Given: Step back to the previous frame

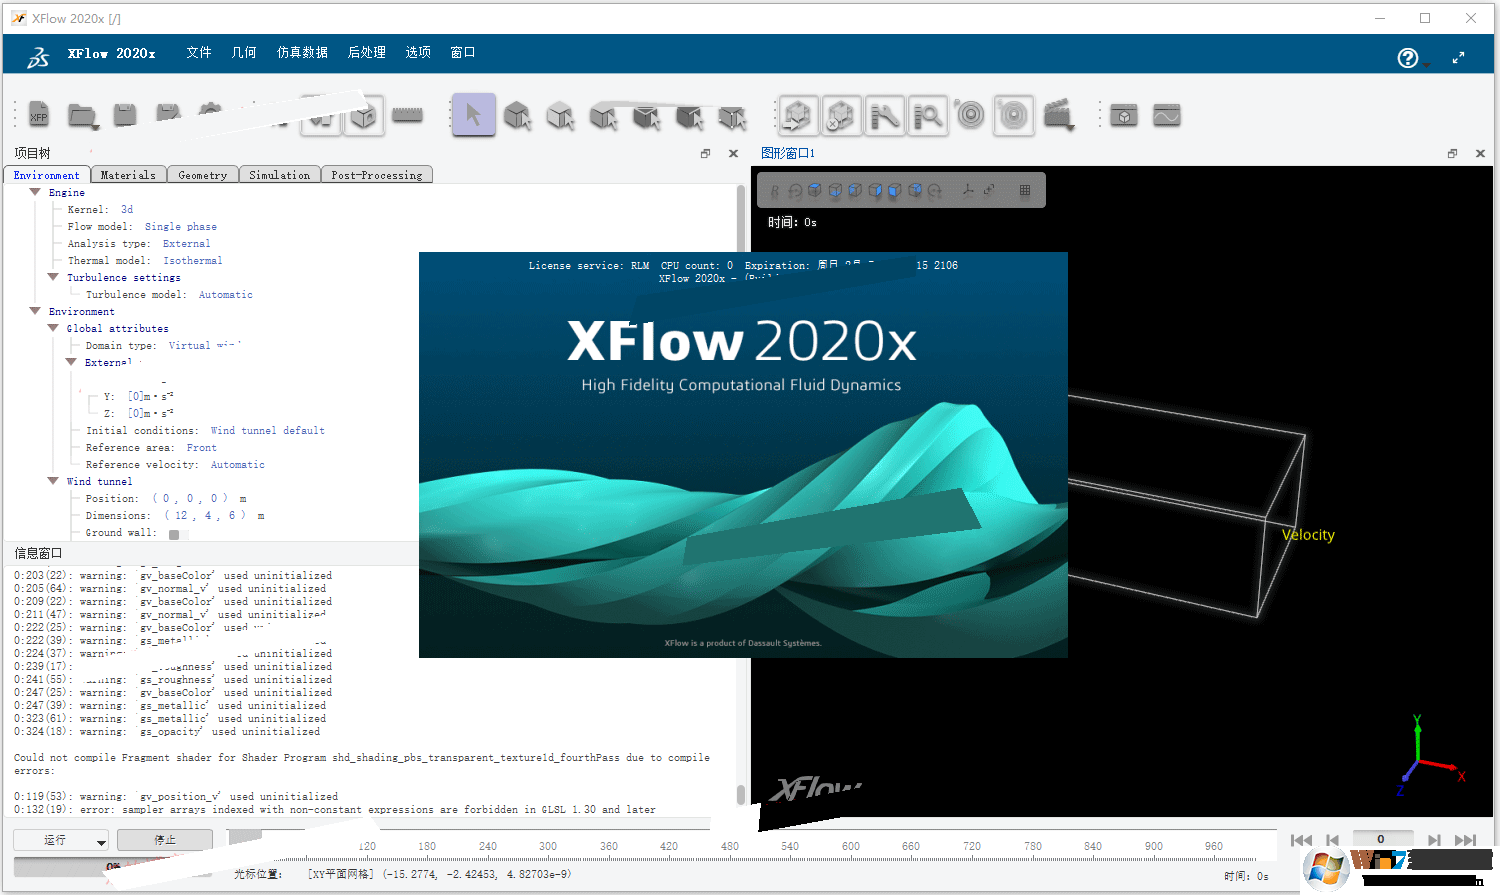Looking at the screenshot, I should click(x=1332, y=840).
